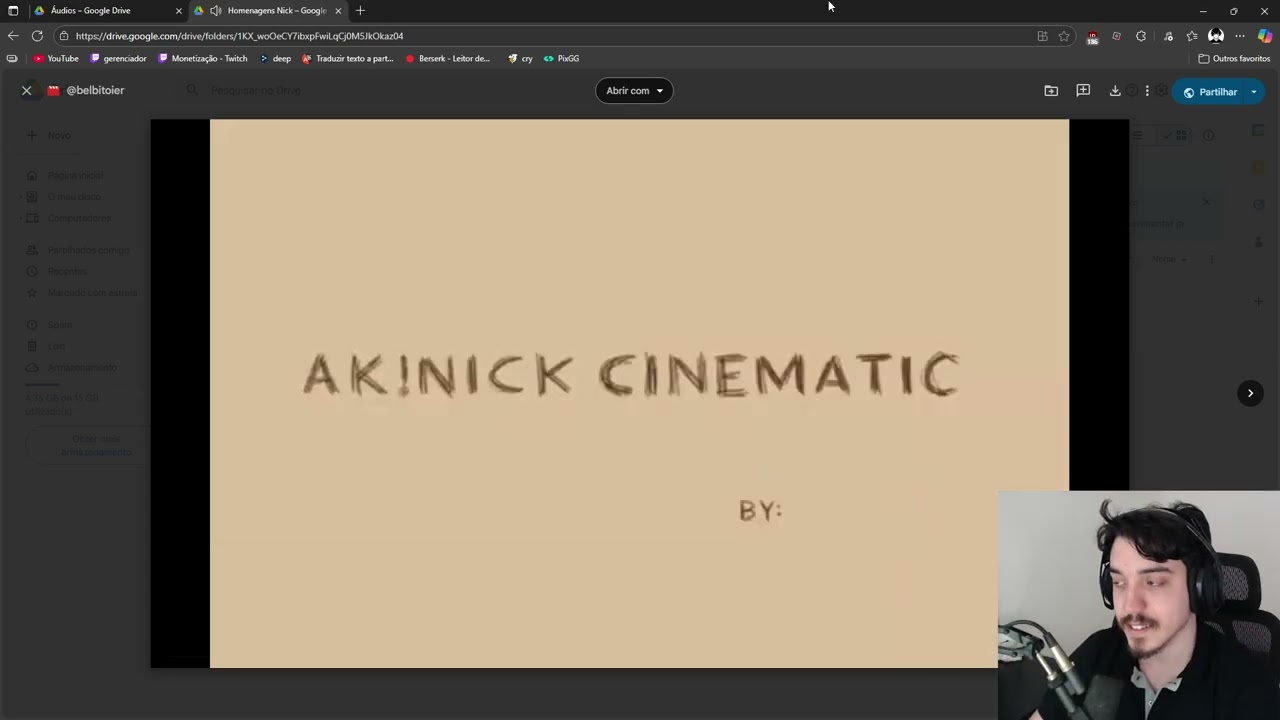
Task: Open the 'Outros favoritos' folder
Action: [1234, 59]
